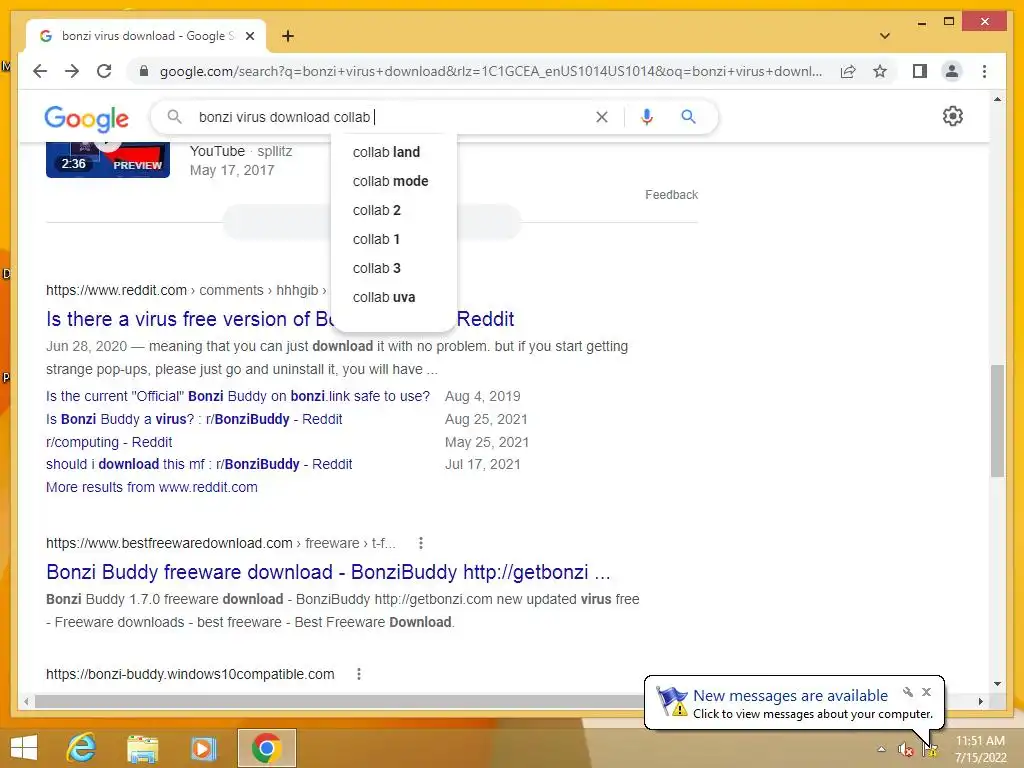Screen dimensions: 1024x768
Task: Bookmark this page with the star
Action: click(x=880, y=71)
